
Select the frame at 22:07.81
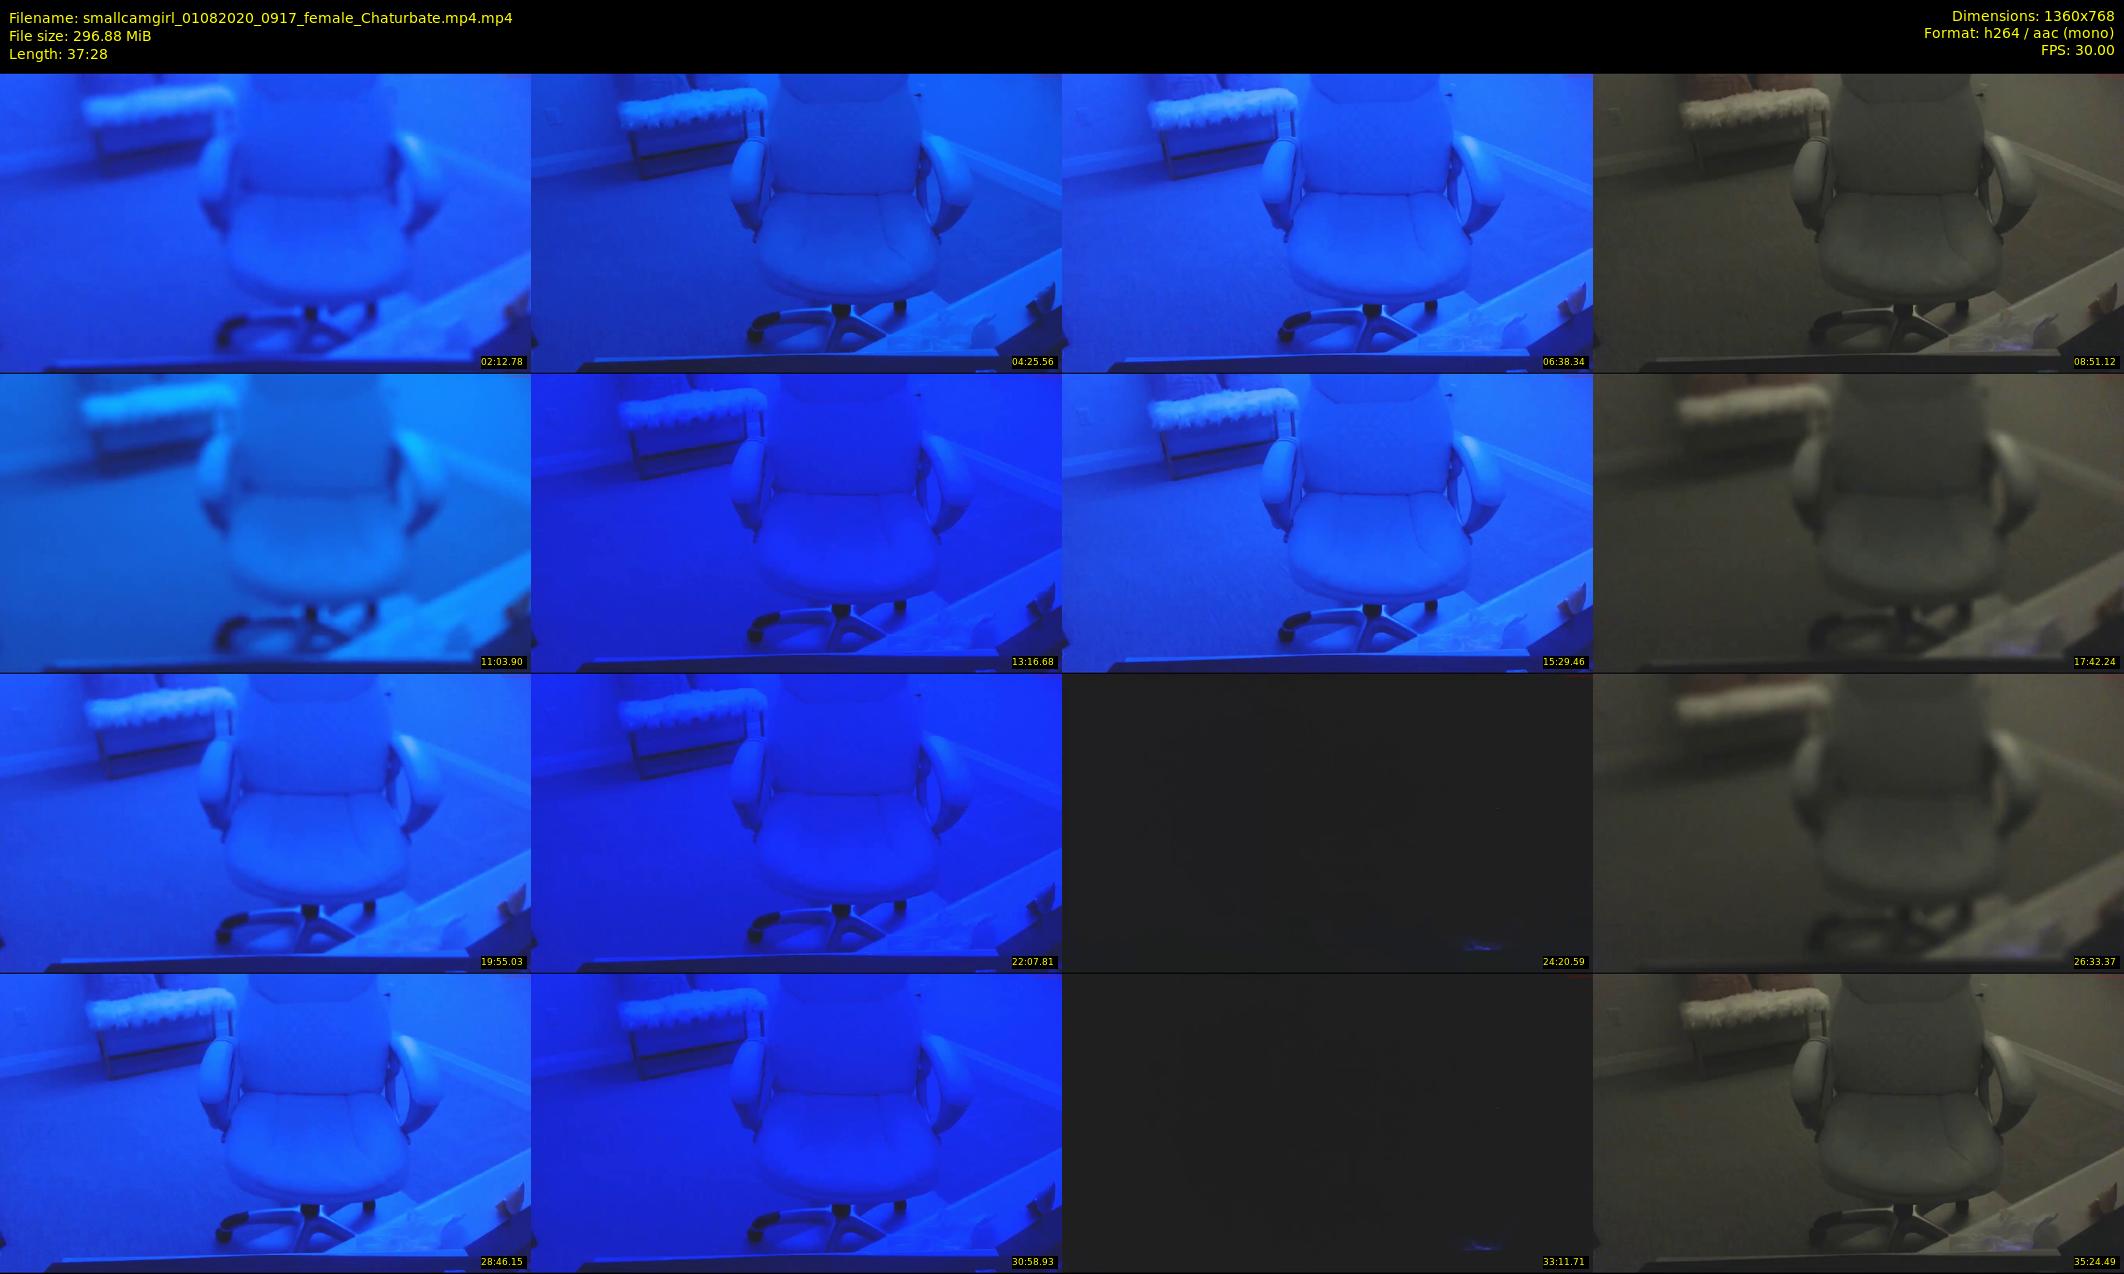pyautogui.click(x=796, y=822)
